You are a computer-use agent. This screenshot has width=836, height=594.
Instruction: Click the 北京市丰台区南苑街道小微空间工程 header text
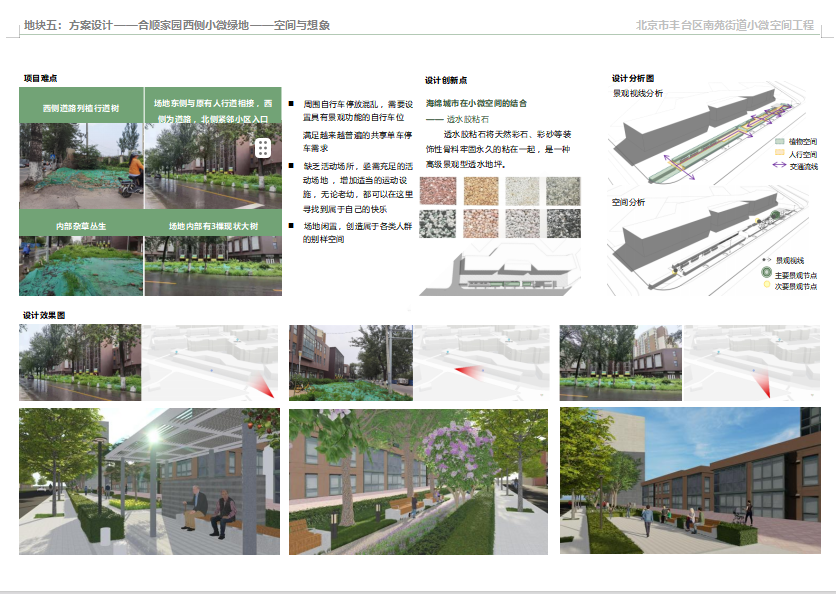point(725,25)
